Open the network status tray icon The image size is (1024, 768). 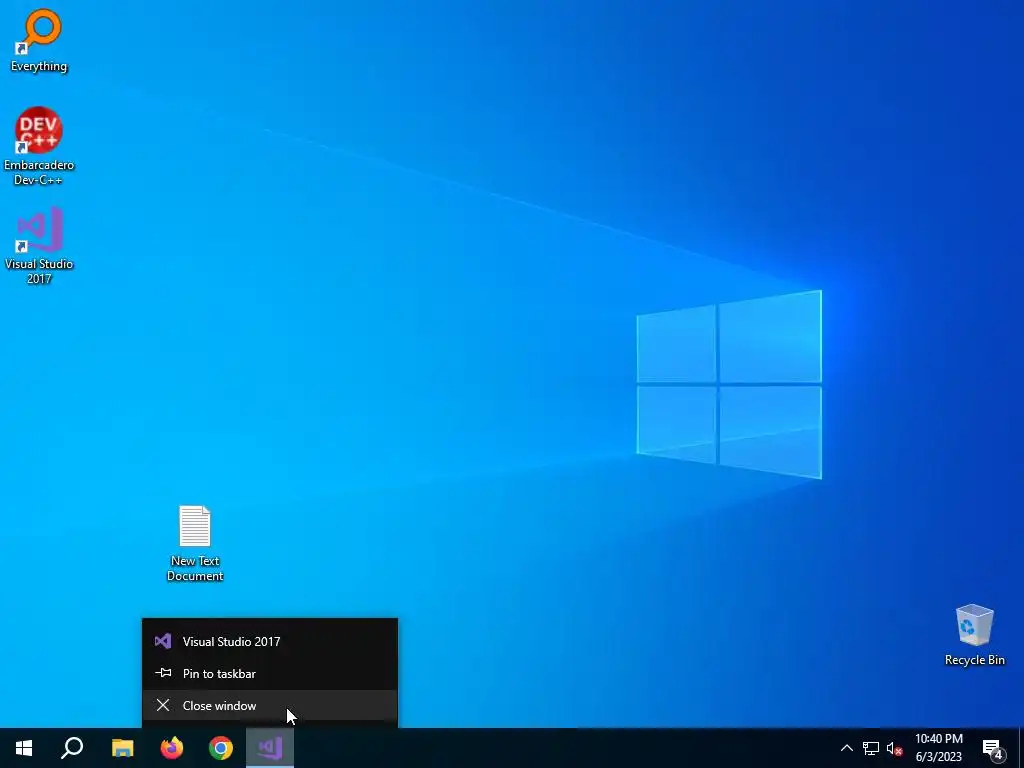click(871, 748)
